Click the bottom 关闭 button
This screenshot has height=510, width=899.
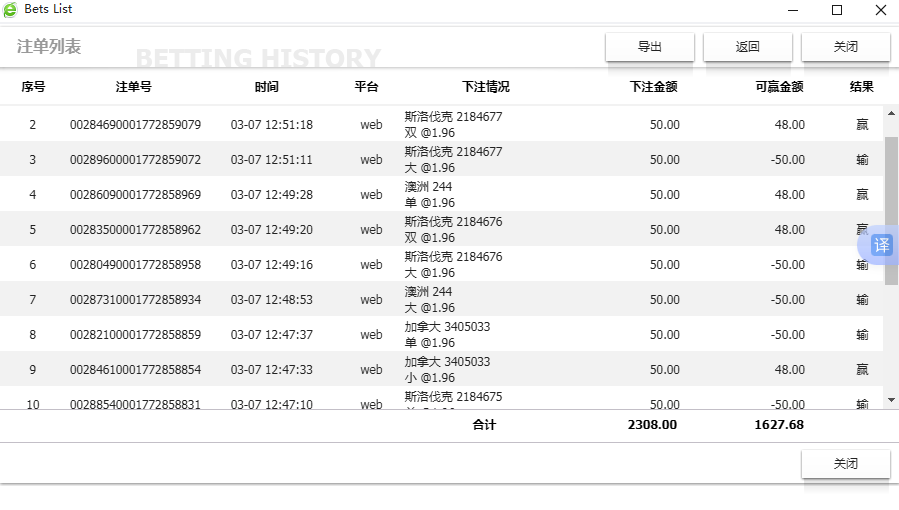click(846, 464)
